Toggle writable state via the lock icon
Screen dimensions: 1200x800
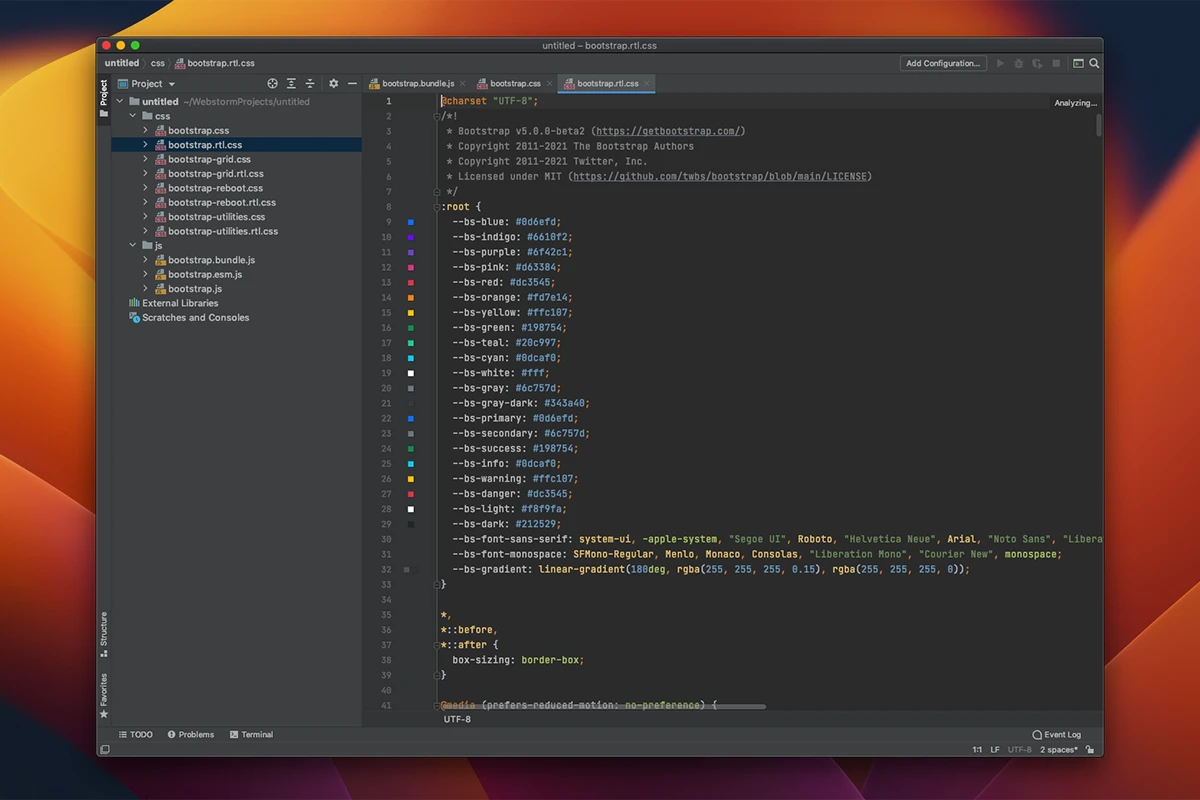1090,748
